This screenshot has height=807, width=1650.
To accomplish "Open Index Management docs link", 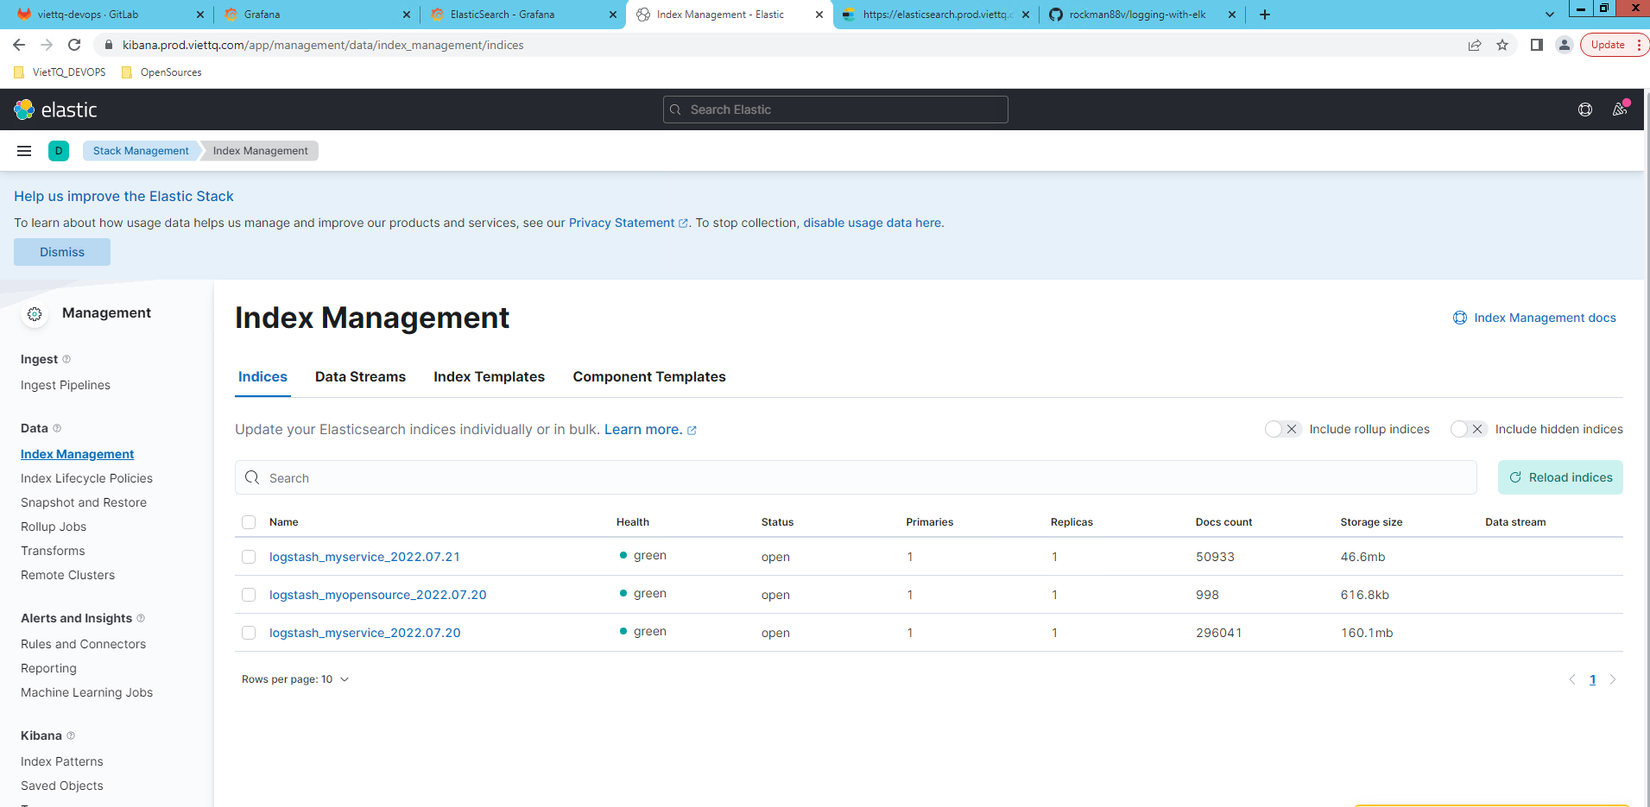I will [1534, 318].
